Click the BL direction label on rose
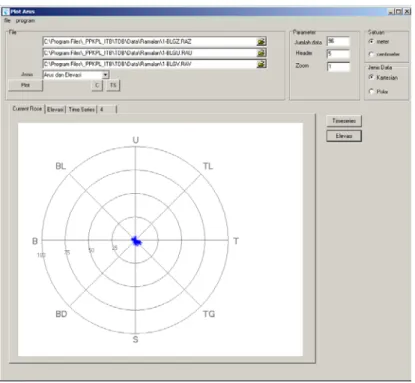The image size is (415, 383). pos(61,166)
